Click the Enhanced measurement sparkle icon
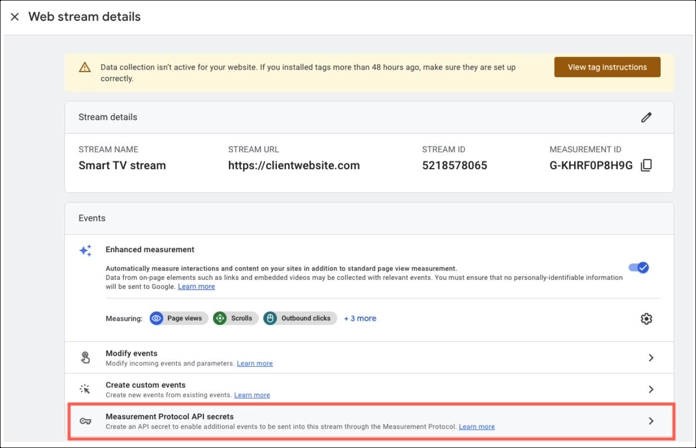The width and height of the screenshot is (696, 448). pyautogui.click(x=85, y=250)
